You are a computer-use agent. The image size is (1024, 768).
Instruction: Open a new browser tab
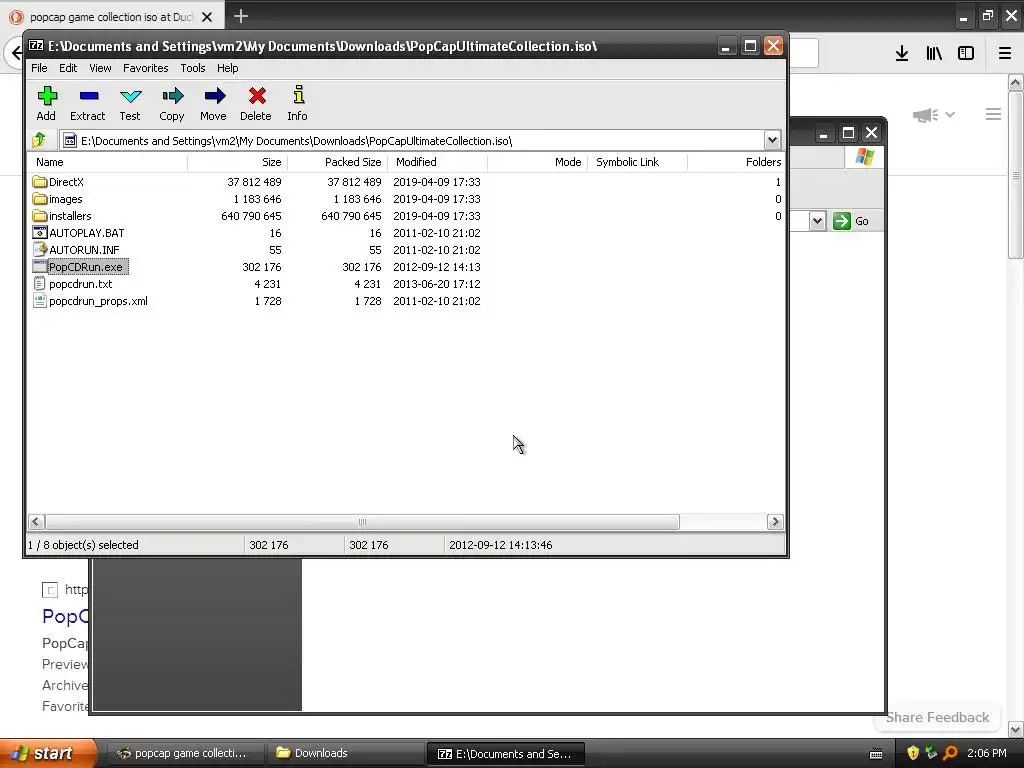coord(240,16)
